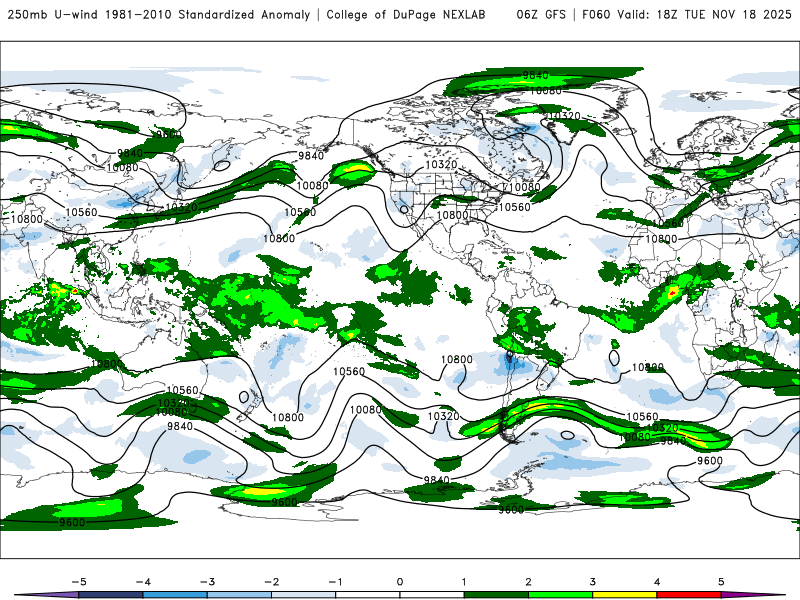Screen dimensions: 800x600
Task: Click the 'College of DuPage NEXLAB' text
Action: (406, 15)
